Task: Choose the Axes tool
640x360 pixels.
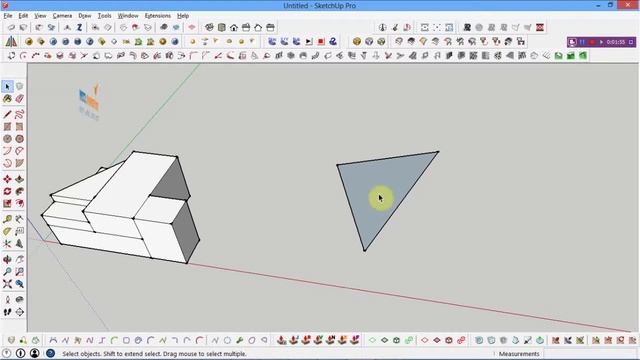Action: tap(7, 244)
